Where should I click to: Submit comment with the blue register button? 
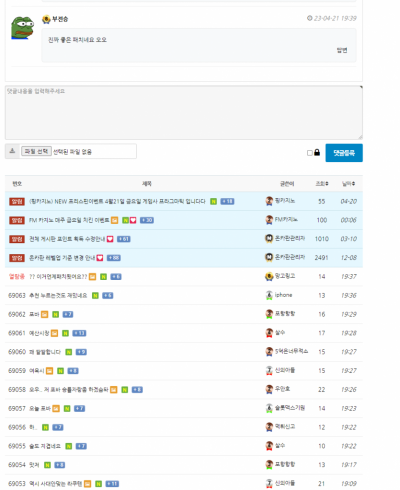(344, 153)
